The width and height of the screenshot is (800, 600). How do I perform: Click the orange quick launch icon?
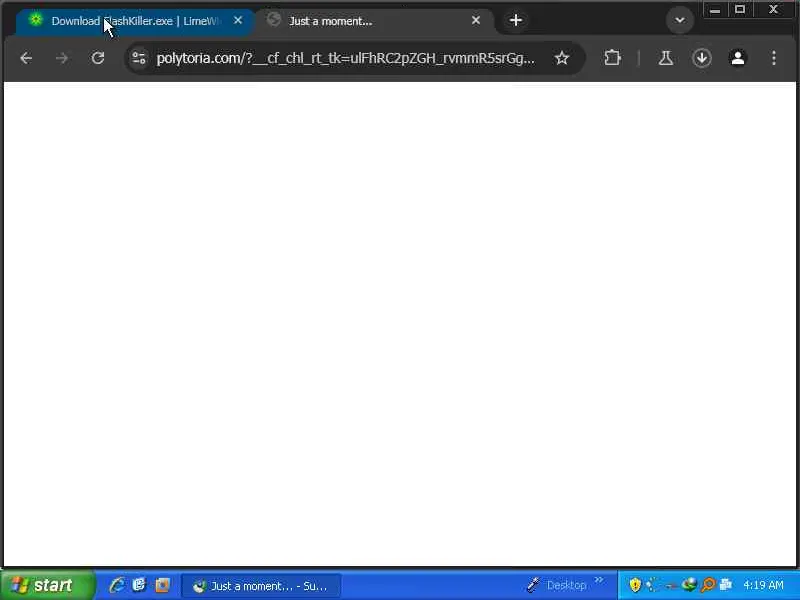[x=162, y=585]
